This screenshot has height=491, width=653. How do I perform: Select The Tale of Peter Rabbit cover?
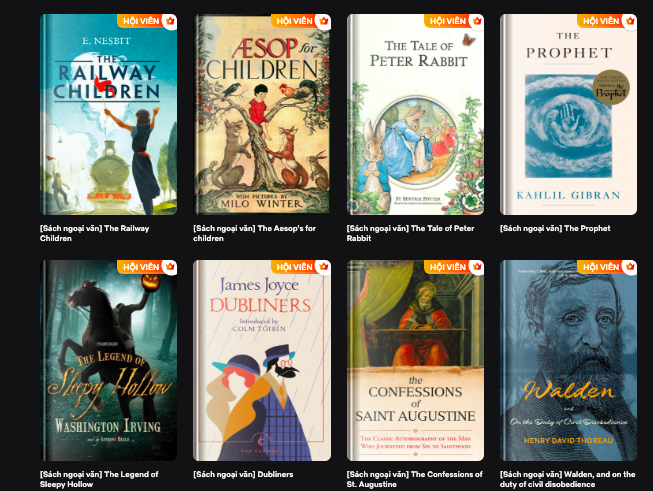(x=415, y=115)
